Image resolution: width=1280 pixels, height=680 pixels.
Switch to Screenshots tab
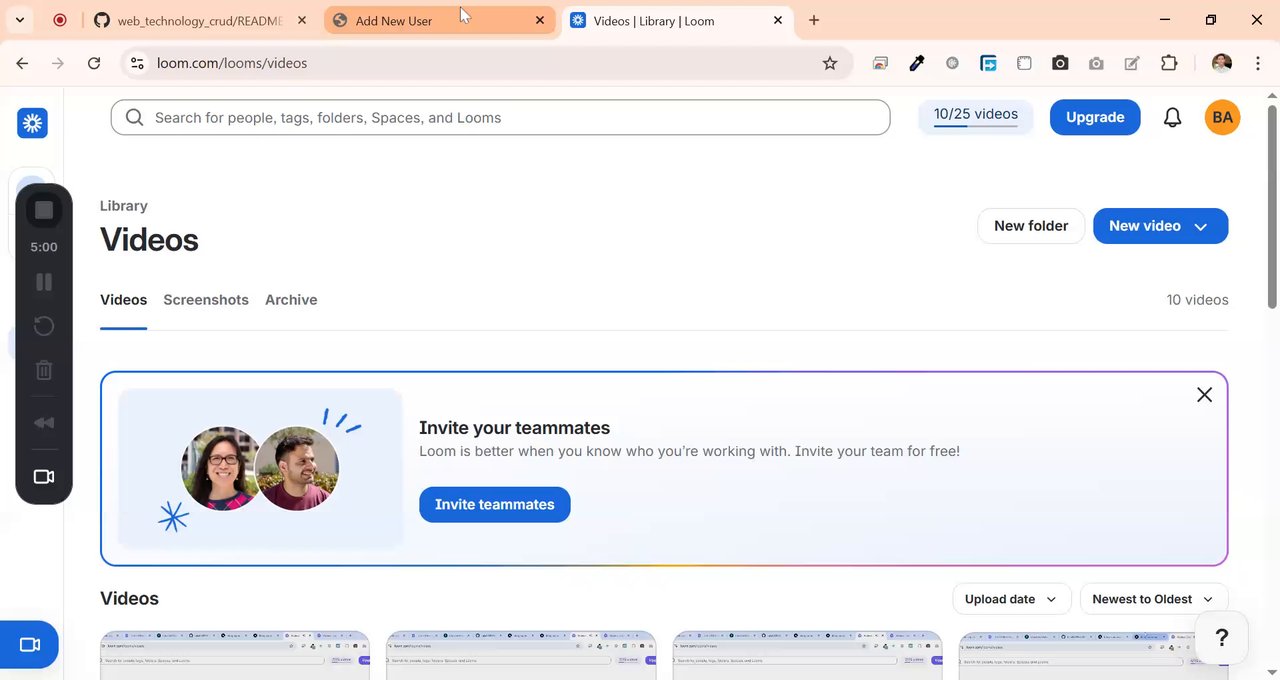[206, 300]
